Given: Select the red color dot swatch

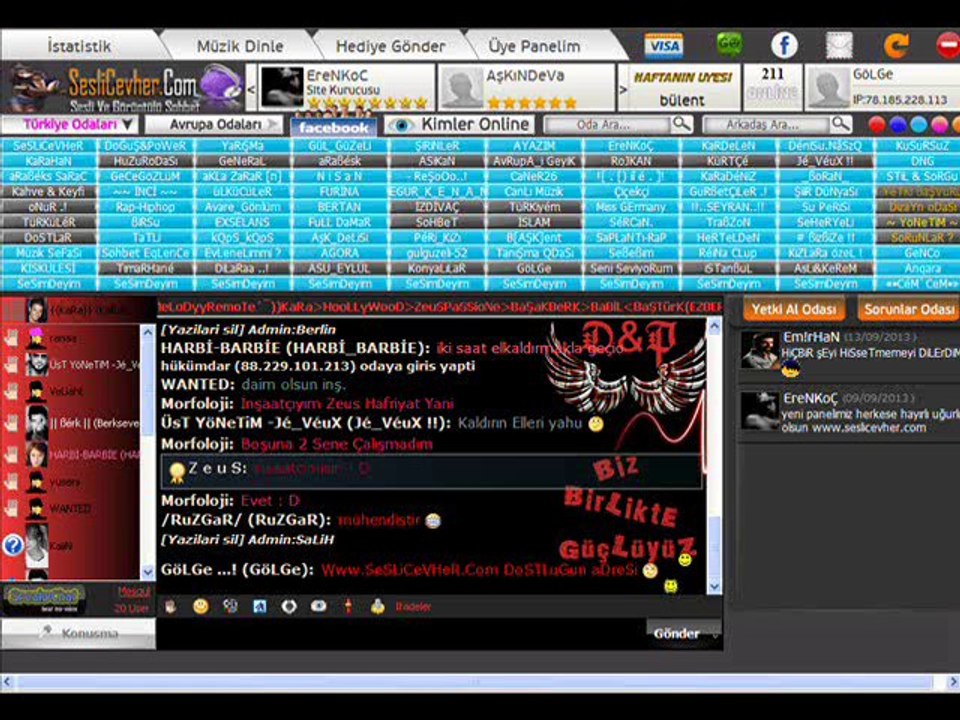Looking at the screenshot, I should tap(877, 125).
